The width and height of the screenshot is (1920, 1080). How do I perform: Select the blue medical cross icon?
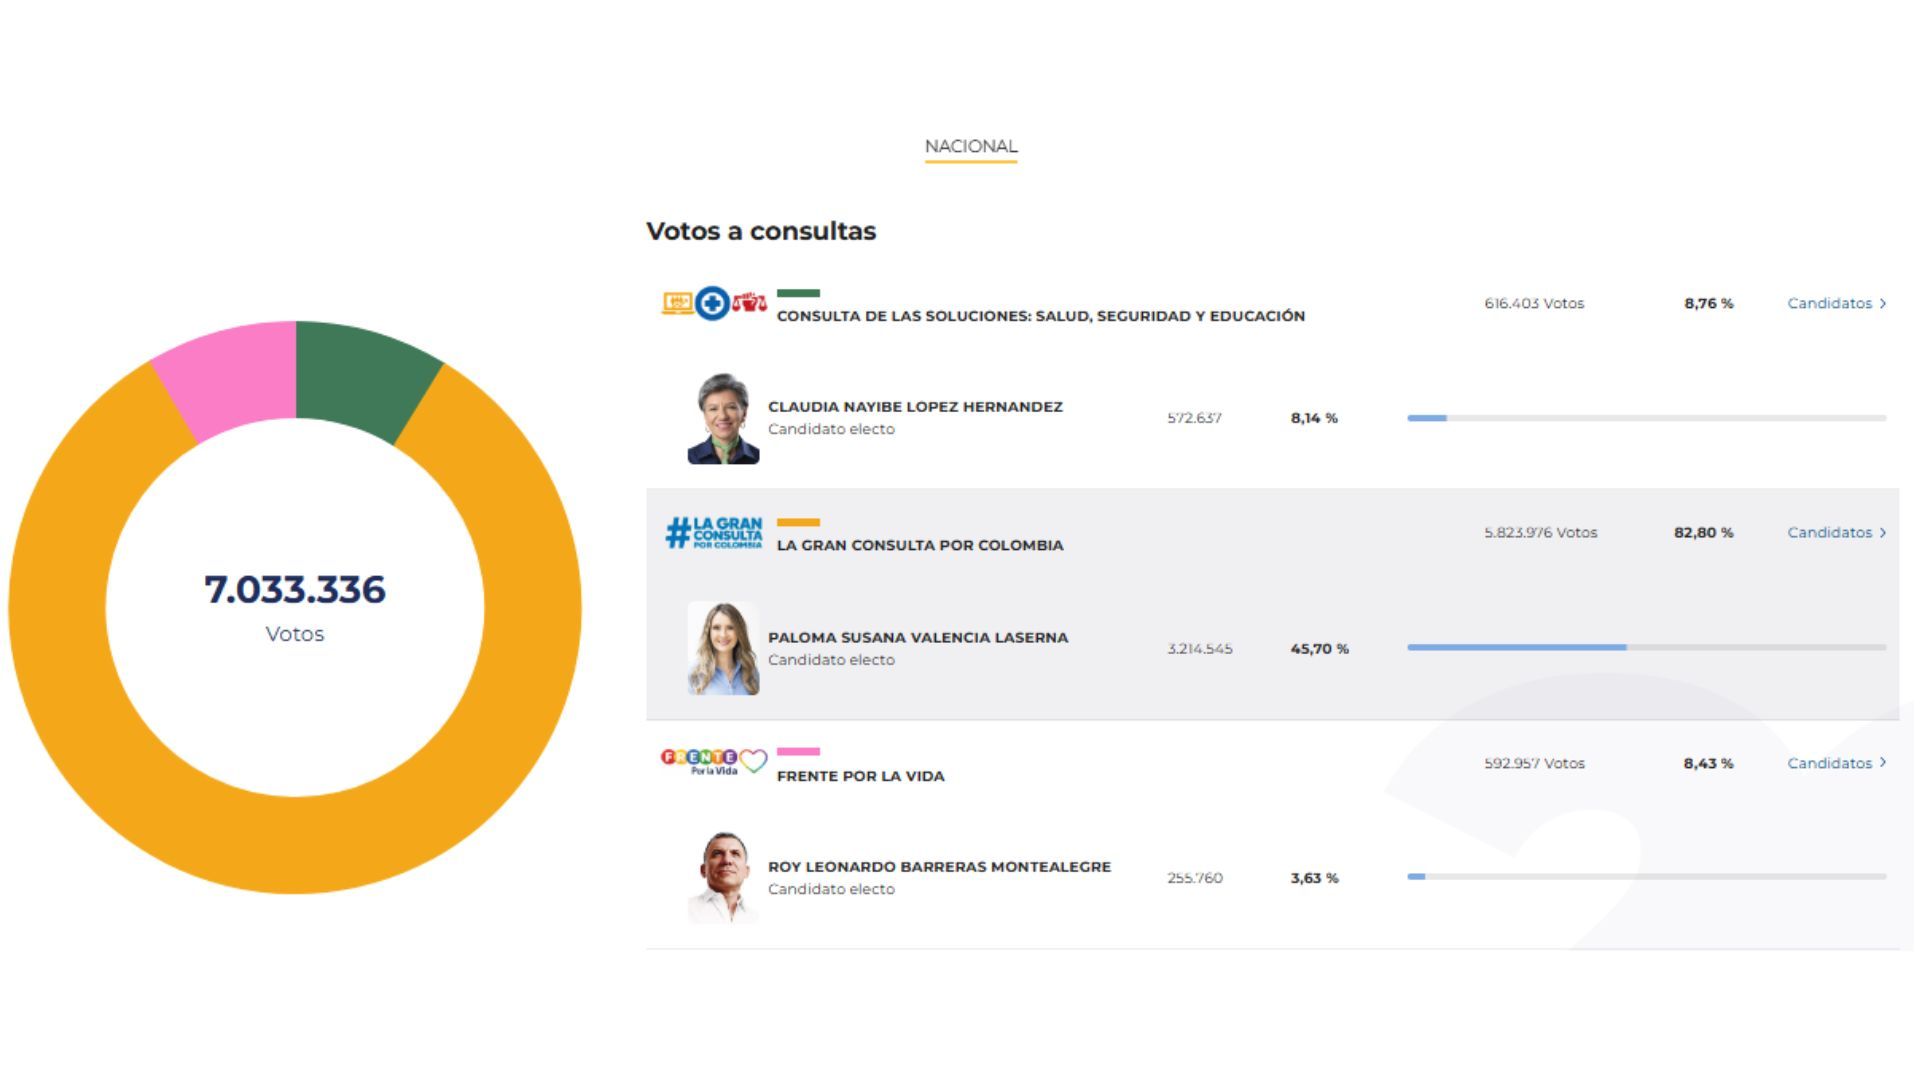[x=711, y=302]
